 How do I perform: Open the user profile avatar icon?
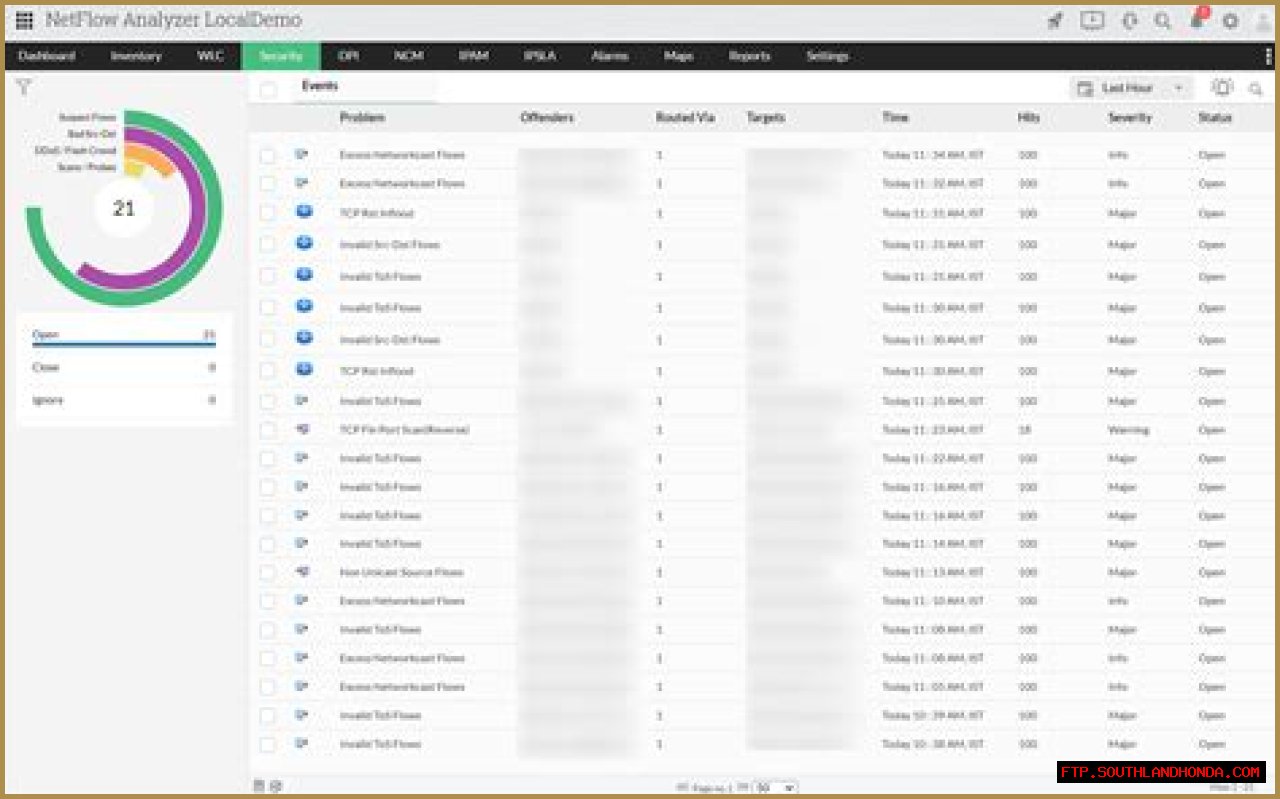click(x=1263, y=21)
